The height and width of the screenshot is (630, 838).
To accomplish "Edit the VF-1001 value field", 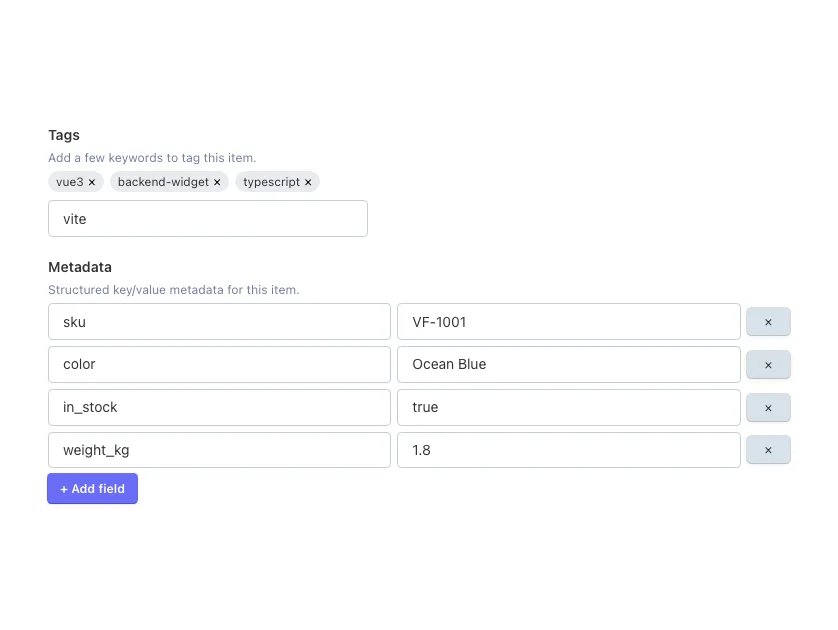I will click(x=569, y=322).
